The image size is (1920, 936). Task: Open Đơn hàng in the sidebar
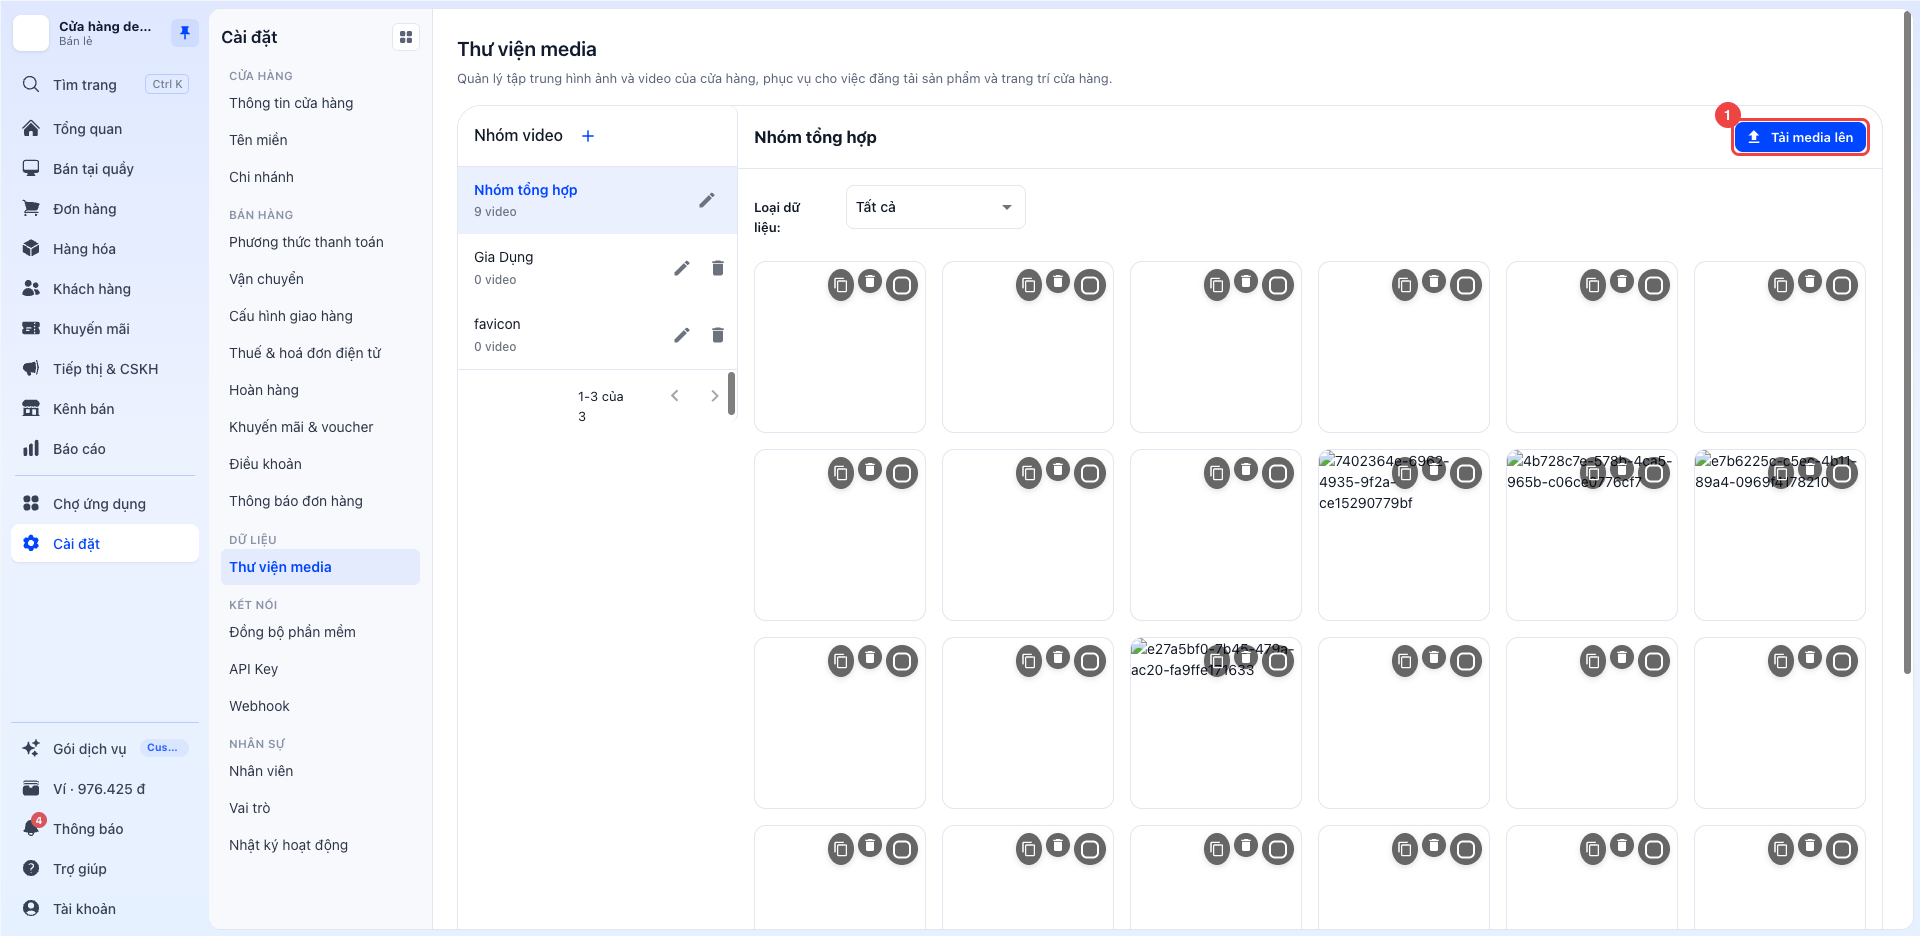(105, 209)
